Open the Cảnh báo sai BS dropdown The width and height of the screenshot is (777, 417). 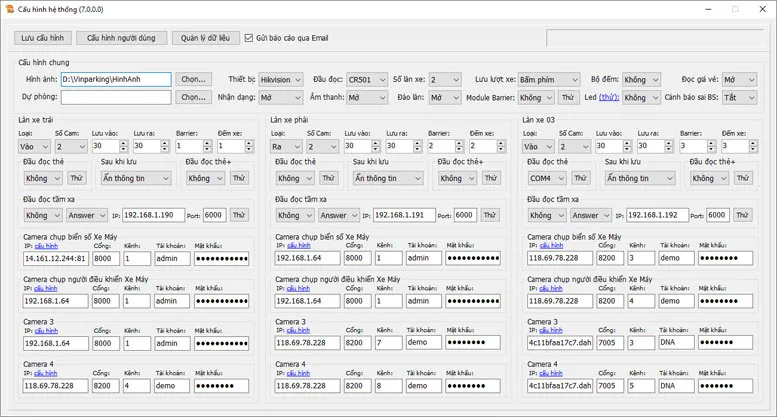click(x=740, y=97)
